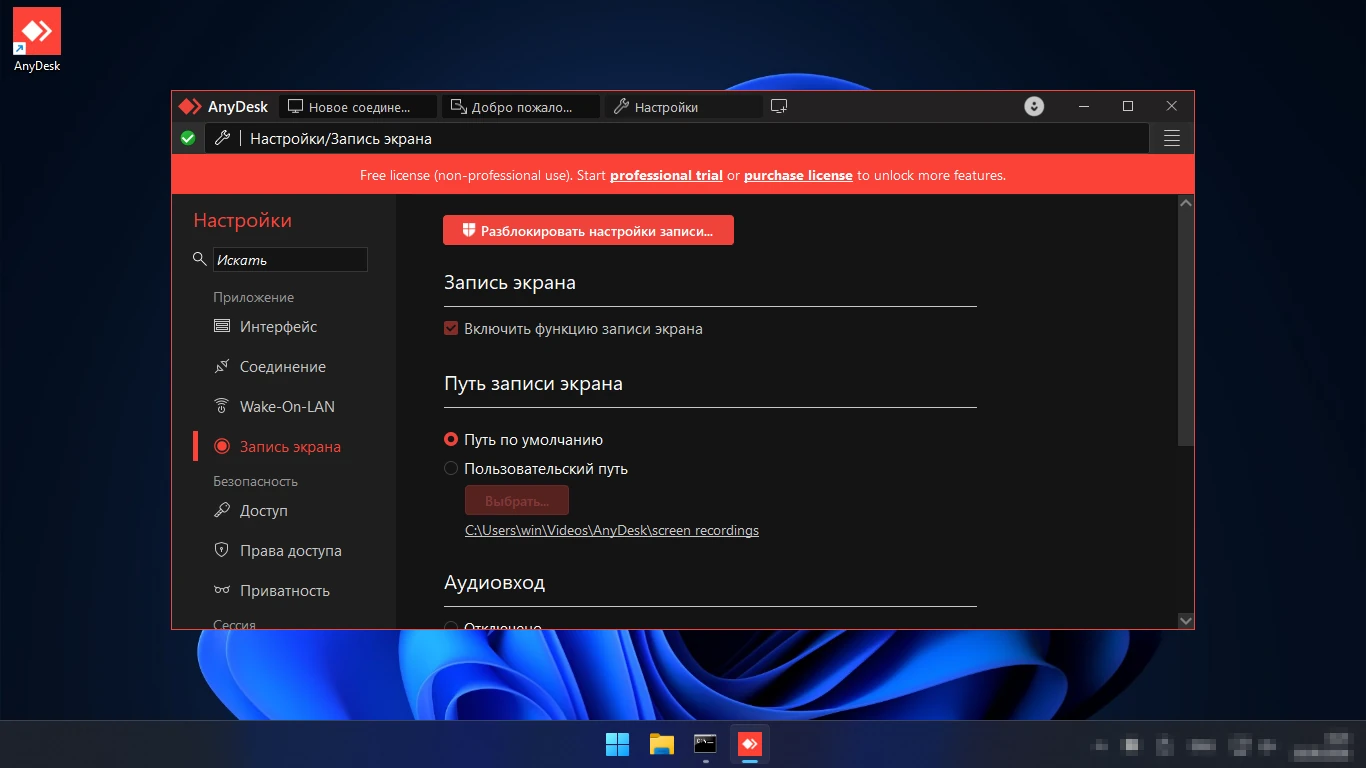Click the settings vertical scrollbar thumb
Image resolution: width=1366 pixels, height=768 pixels.
point(1186,328)
